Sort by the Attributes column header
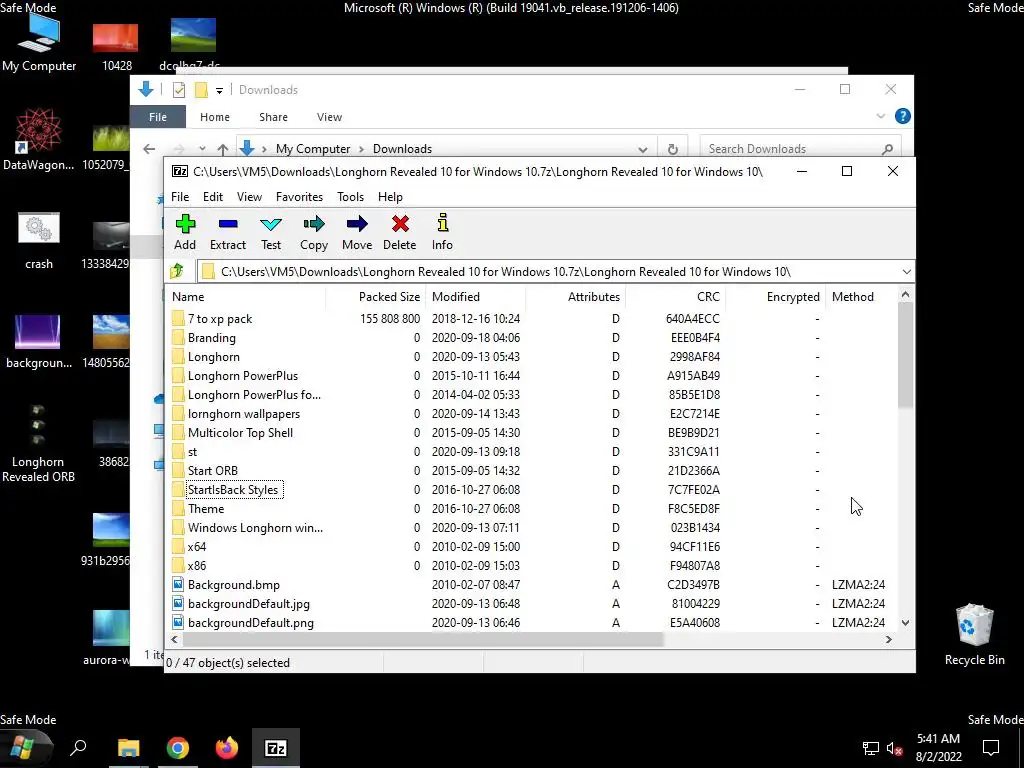Image resolution: width=1024 pixels, height=768 pixels. [x=575, y=296]
